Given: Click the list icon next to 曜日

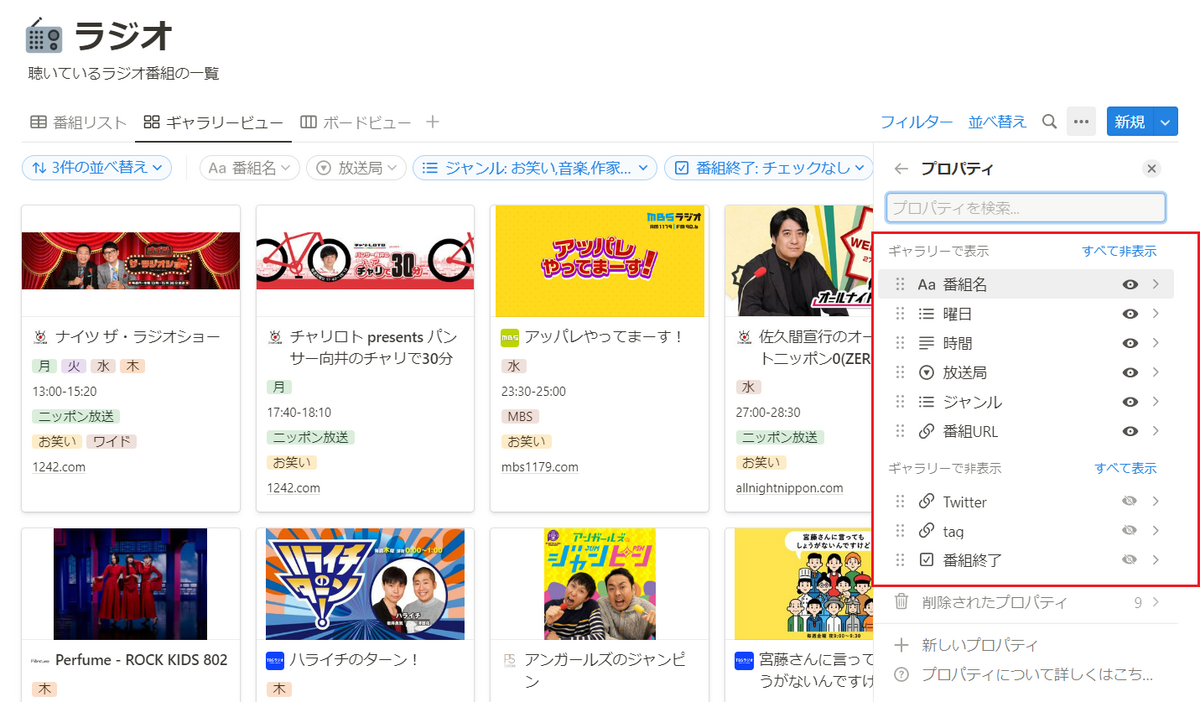Looking at the screenshot, I should (926, 314).
